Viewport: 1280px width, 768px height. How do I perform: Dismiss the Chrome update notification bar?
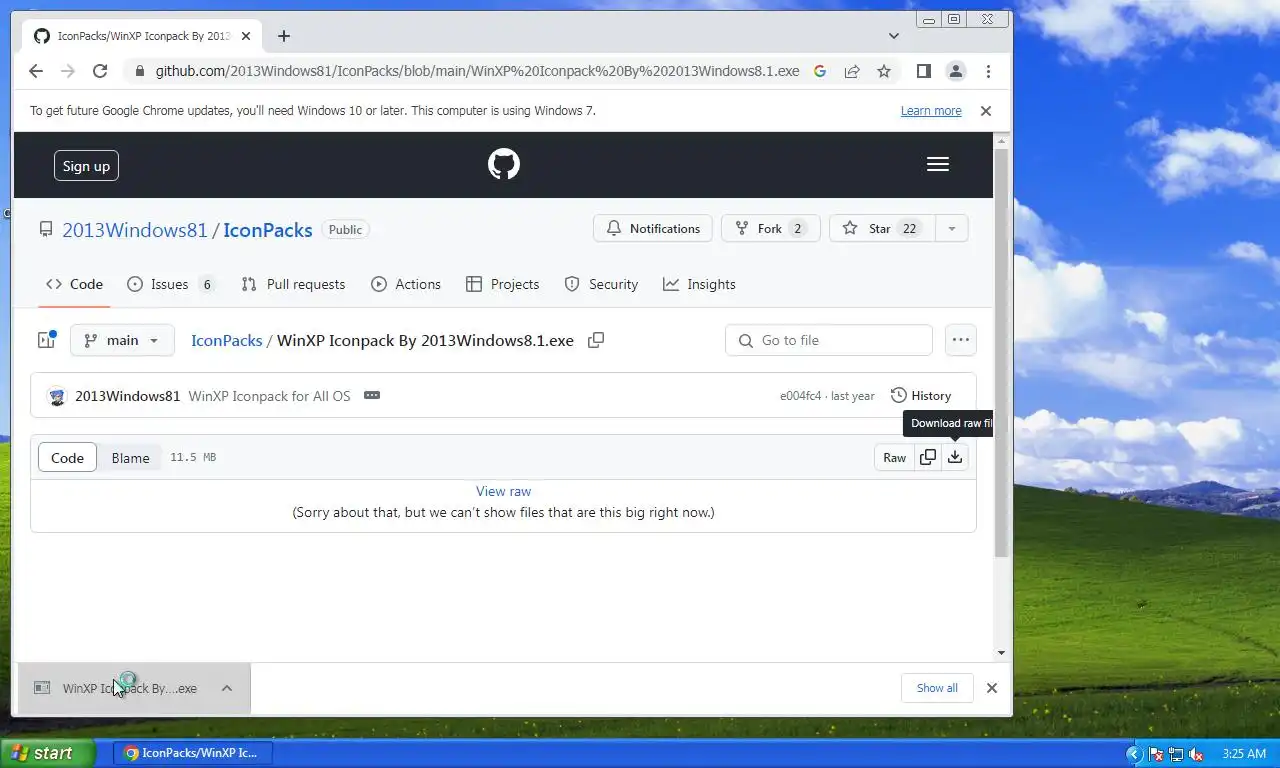pos(986,111)
